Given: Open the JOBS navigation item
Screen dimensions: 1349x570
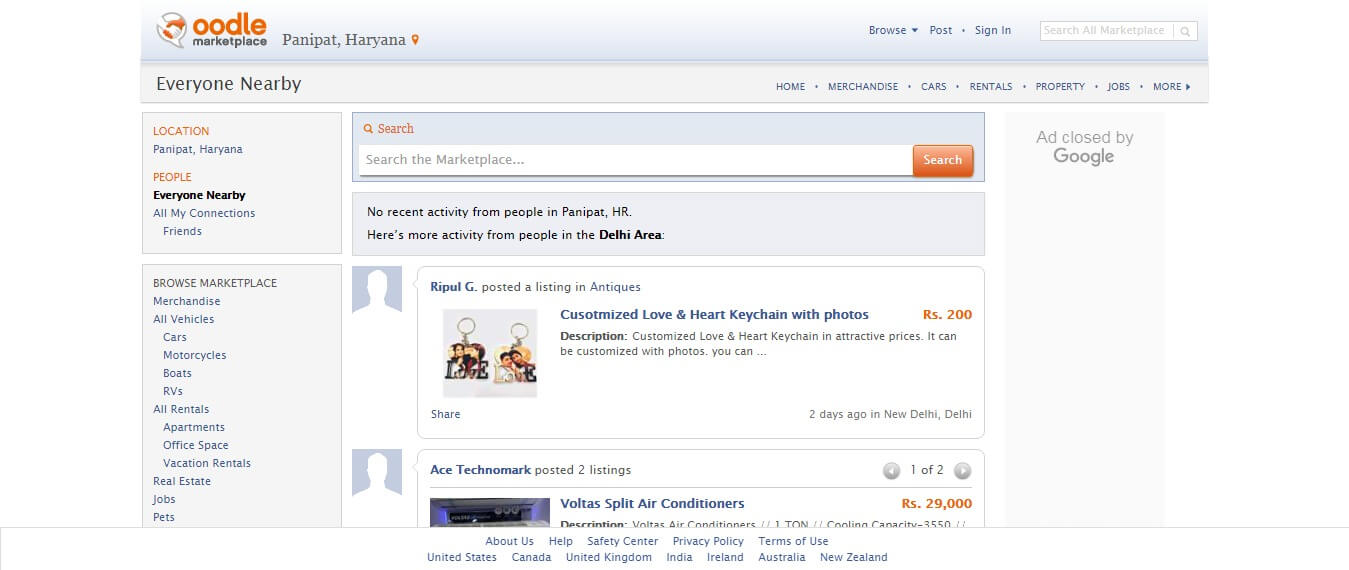Looking at the screenshot, I should [1119, 87].
